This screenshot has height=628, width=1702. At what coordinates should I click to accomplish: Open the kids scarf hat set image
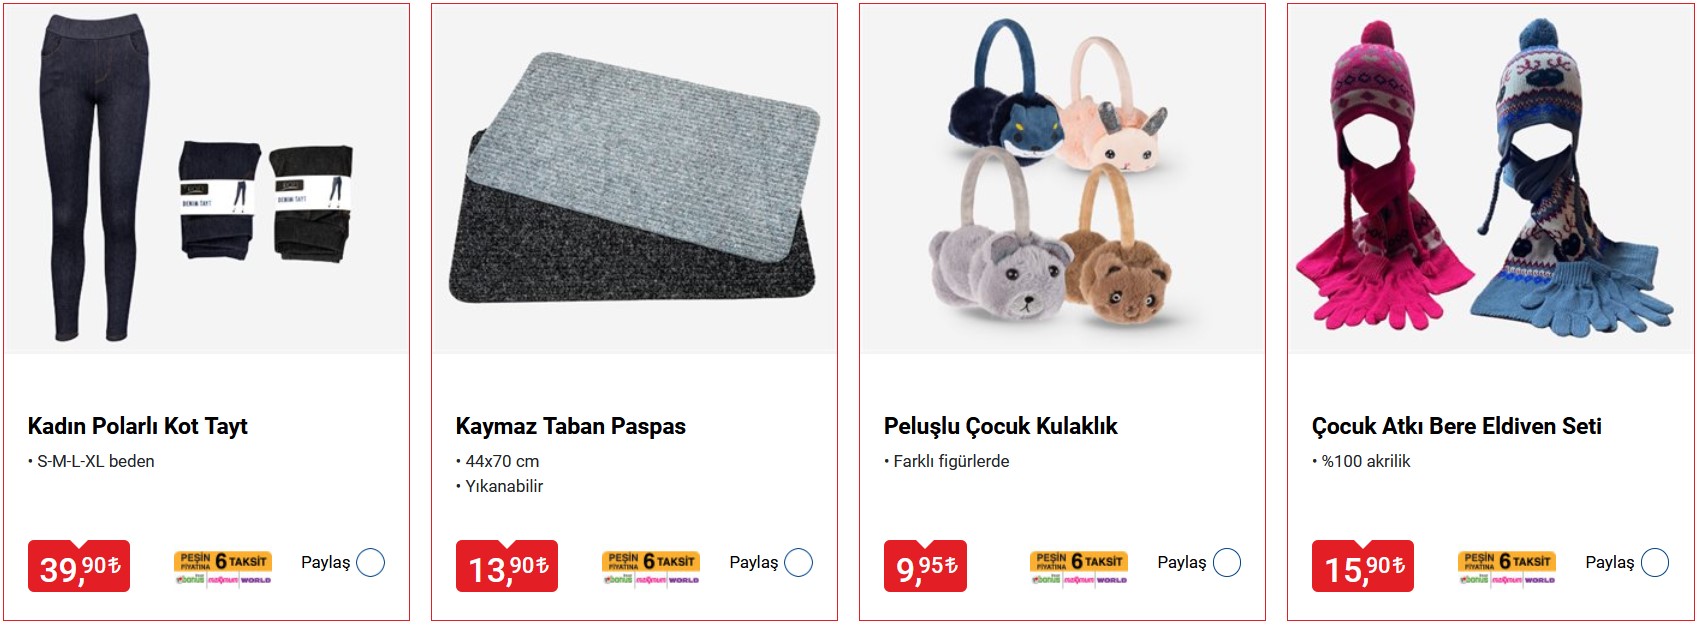(x=1491, y=179)
